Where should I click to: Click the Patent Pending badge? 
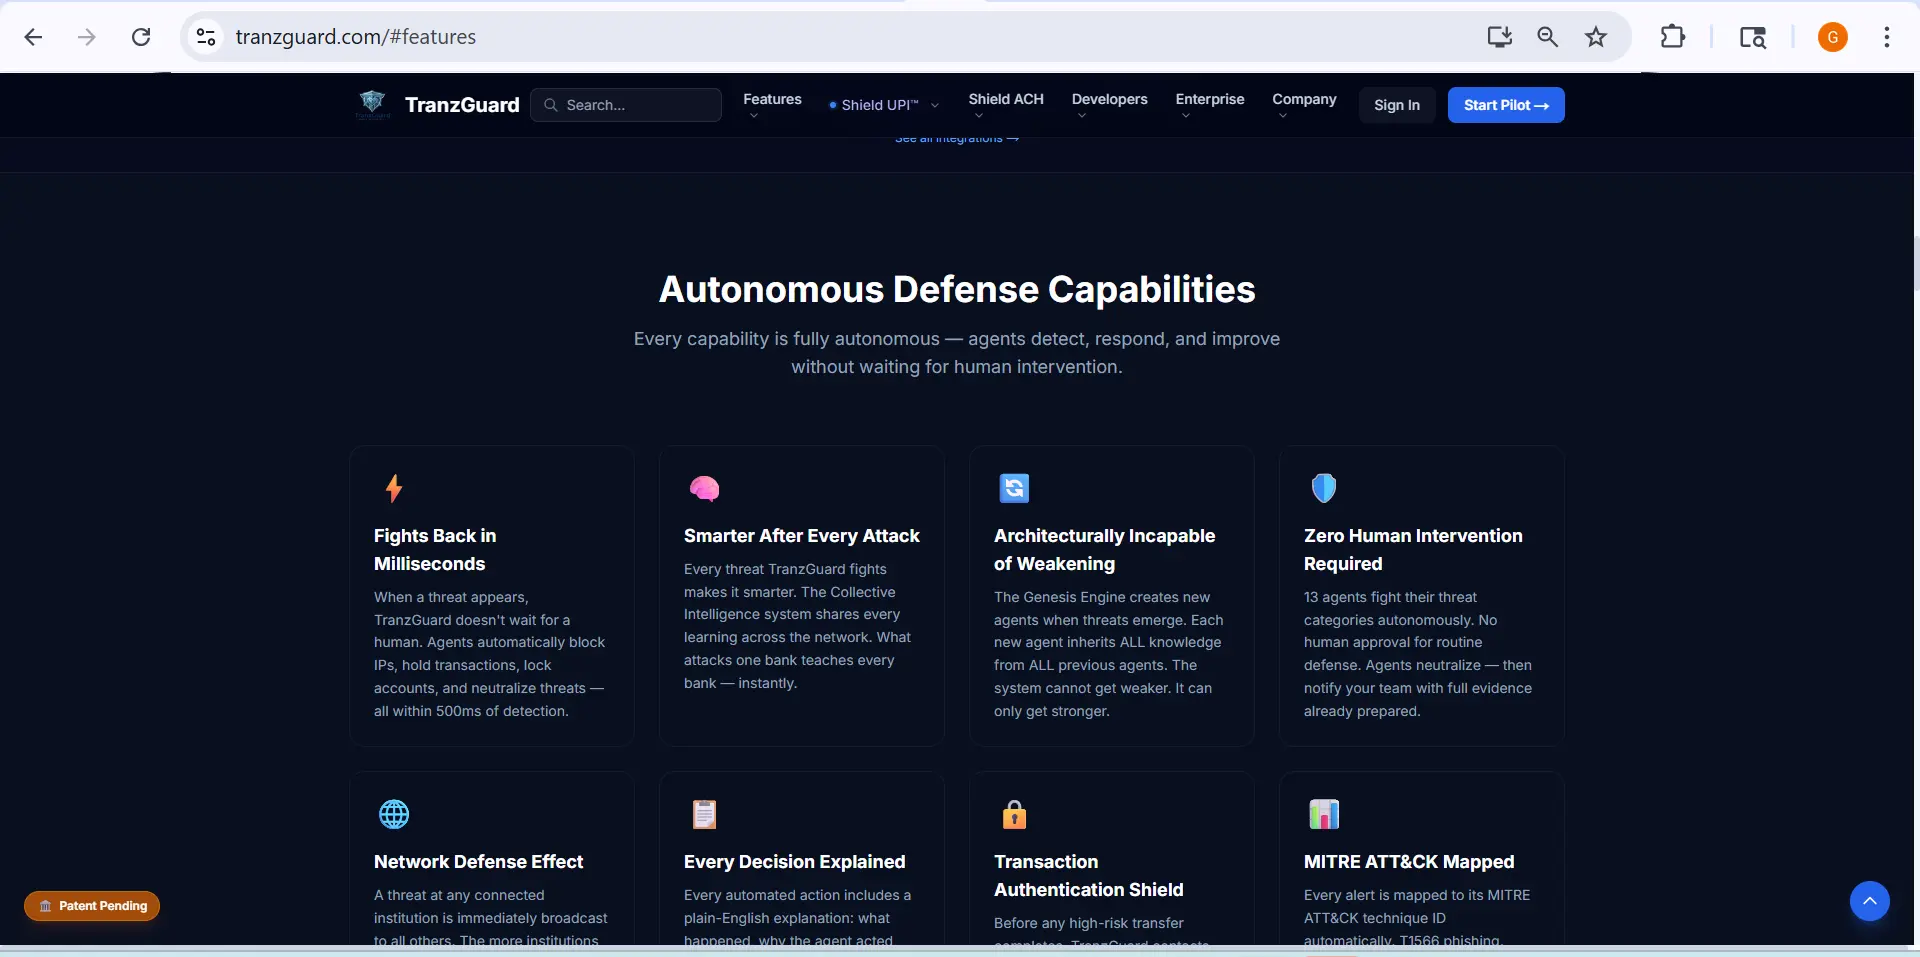coord(92,906)
